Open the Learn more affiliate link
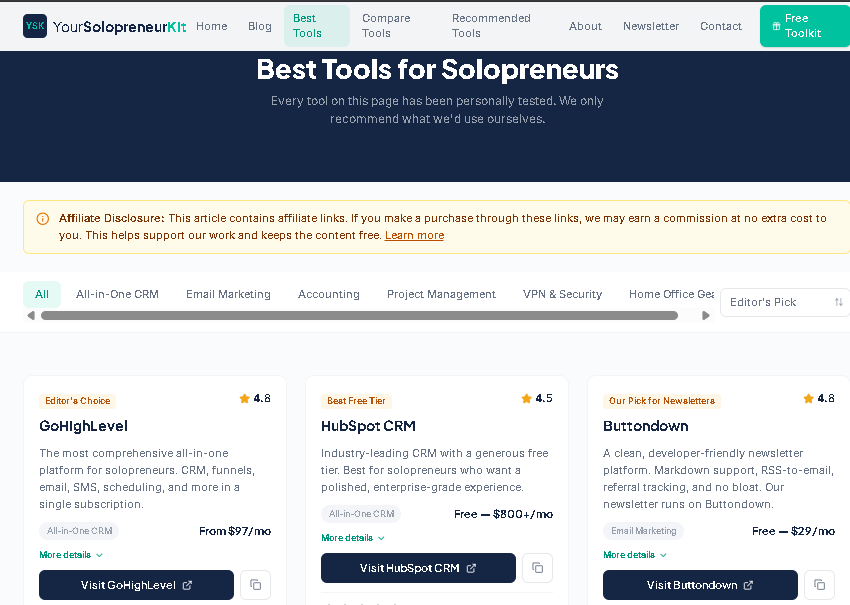The image size is (850, 605). tap(414, 235)
